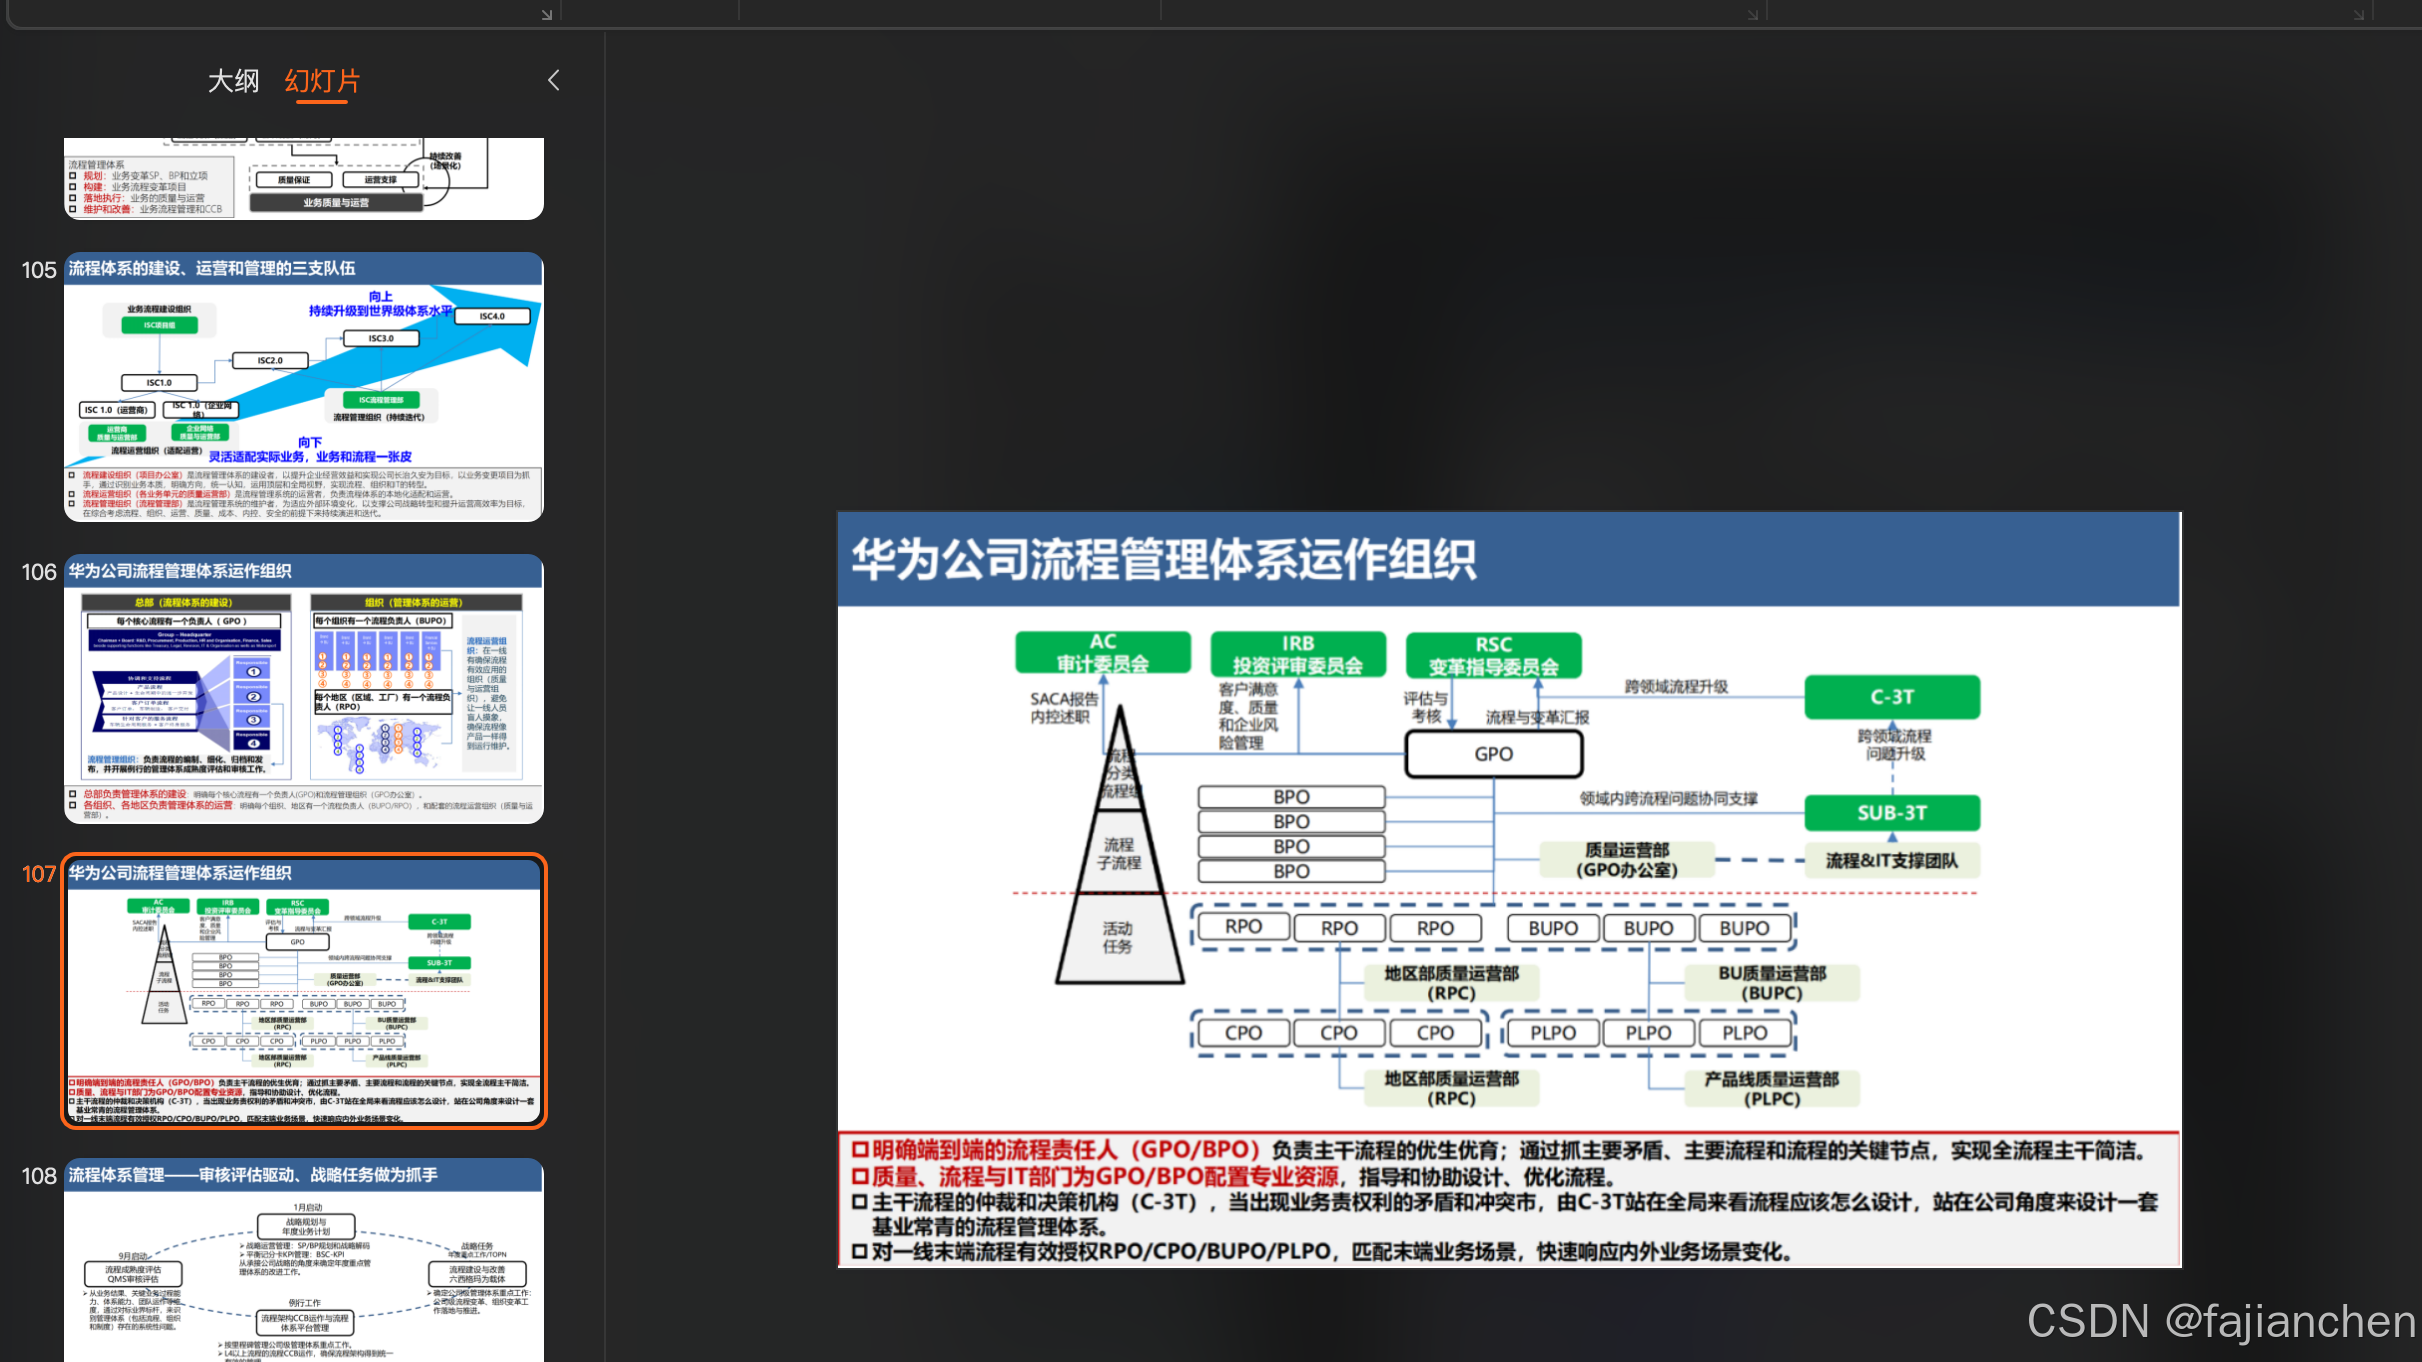Click slide number label 106
This screenshot has height=1362, width=2422.
pos(39,572)
